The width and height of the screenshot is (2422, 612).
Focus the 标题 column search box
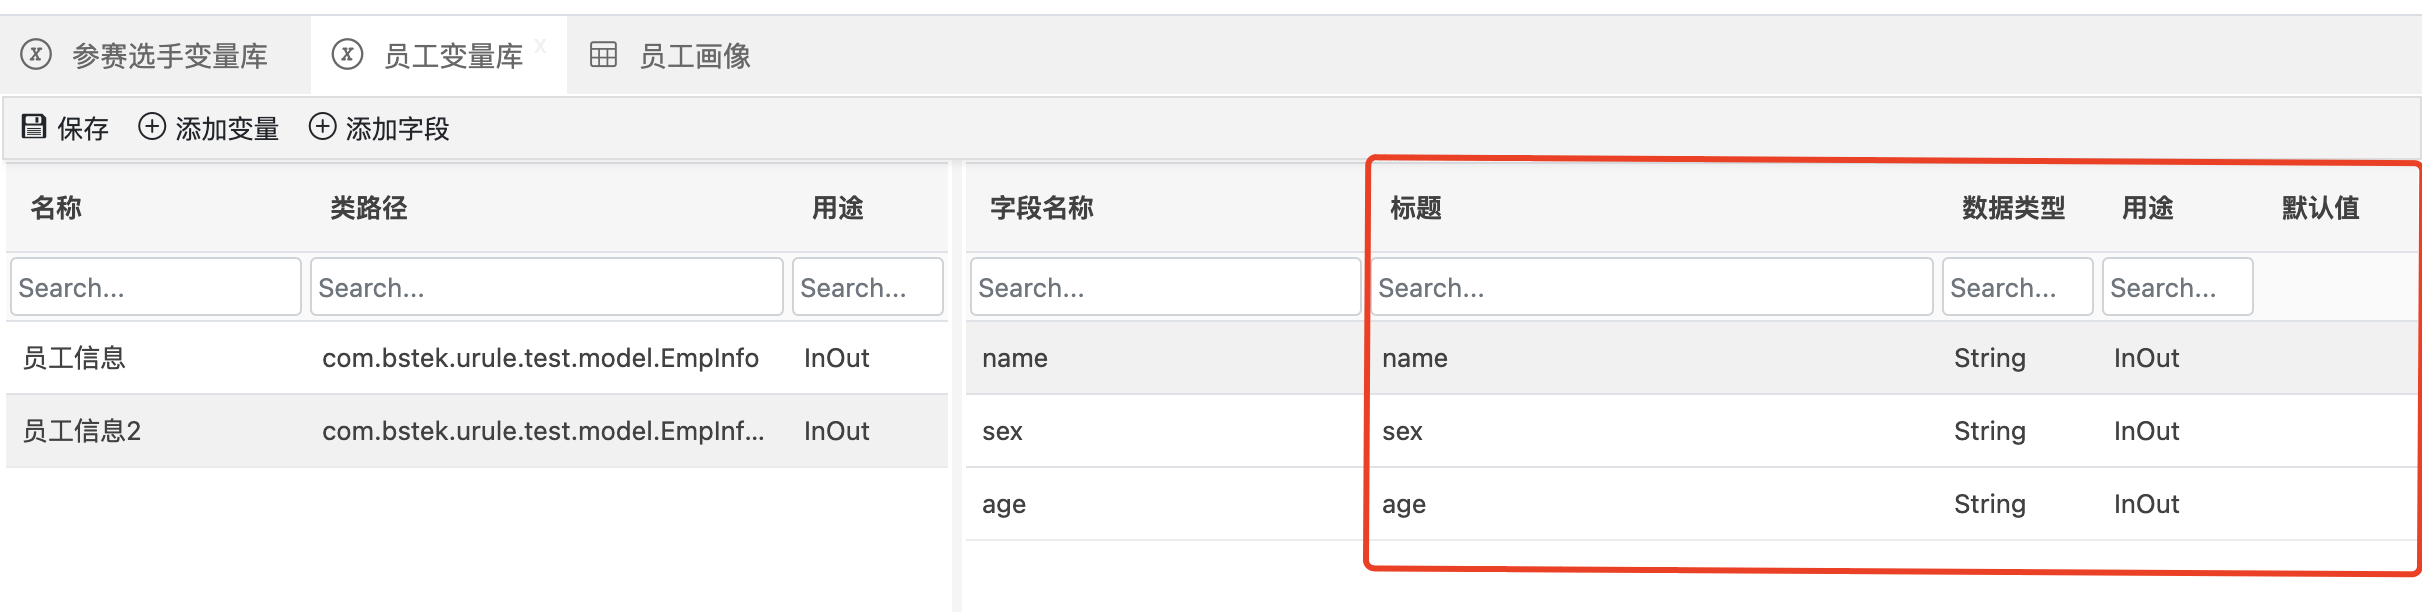coord(1651,287)
